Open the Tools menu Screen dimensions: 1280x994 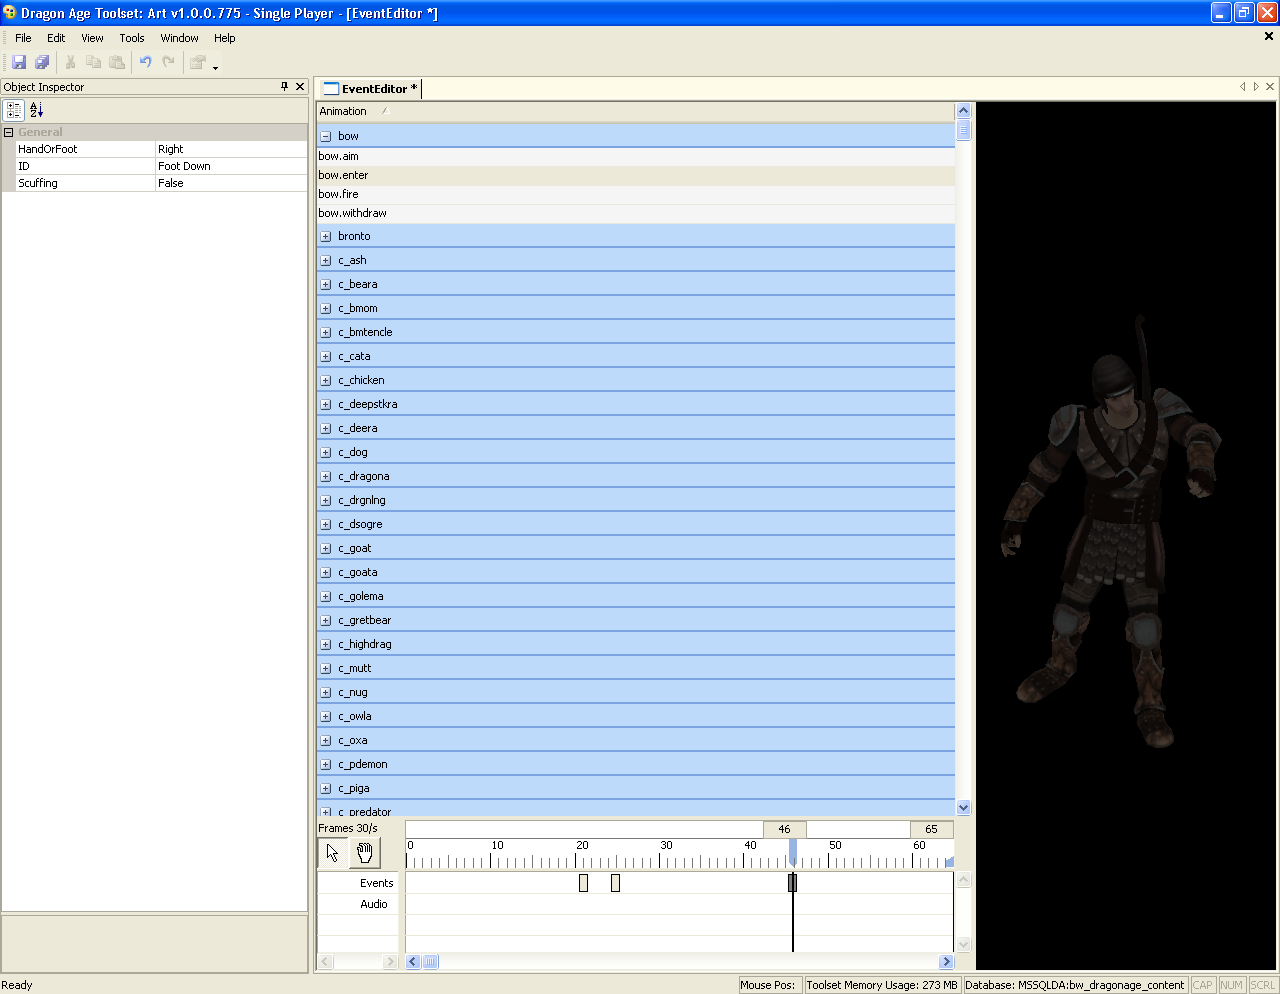[x=132, y=38]
